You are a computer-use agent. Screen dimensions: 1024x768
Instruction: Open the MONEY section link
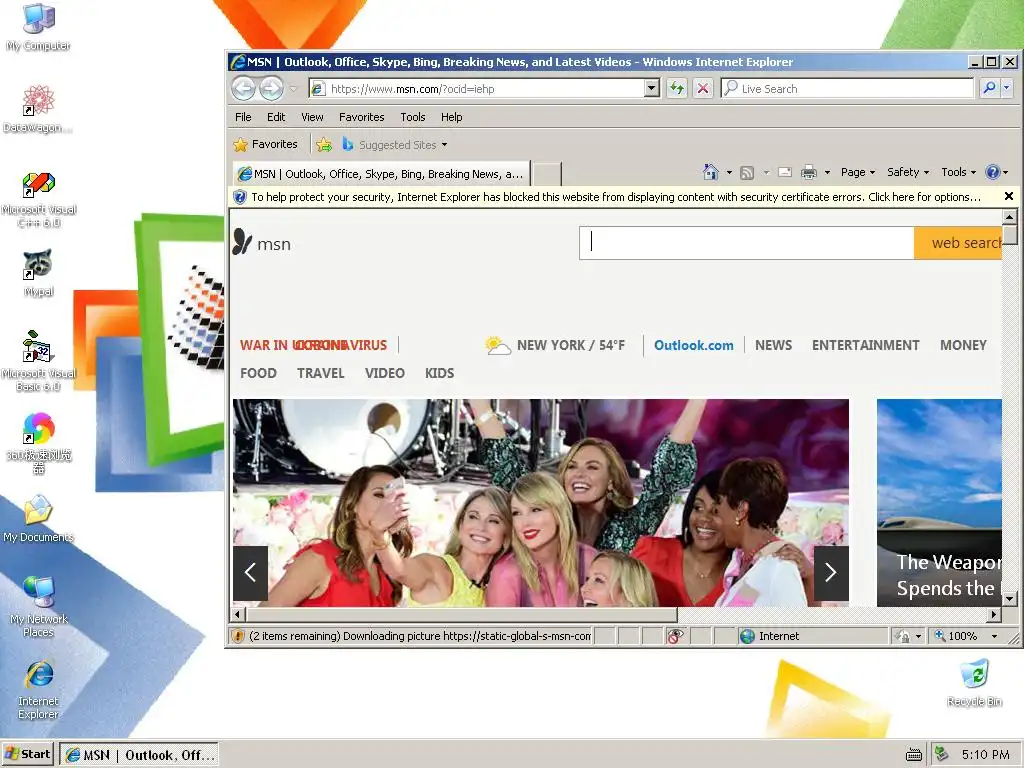(x=963, y=345)
